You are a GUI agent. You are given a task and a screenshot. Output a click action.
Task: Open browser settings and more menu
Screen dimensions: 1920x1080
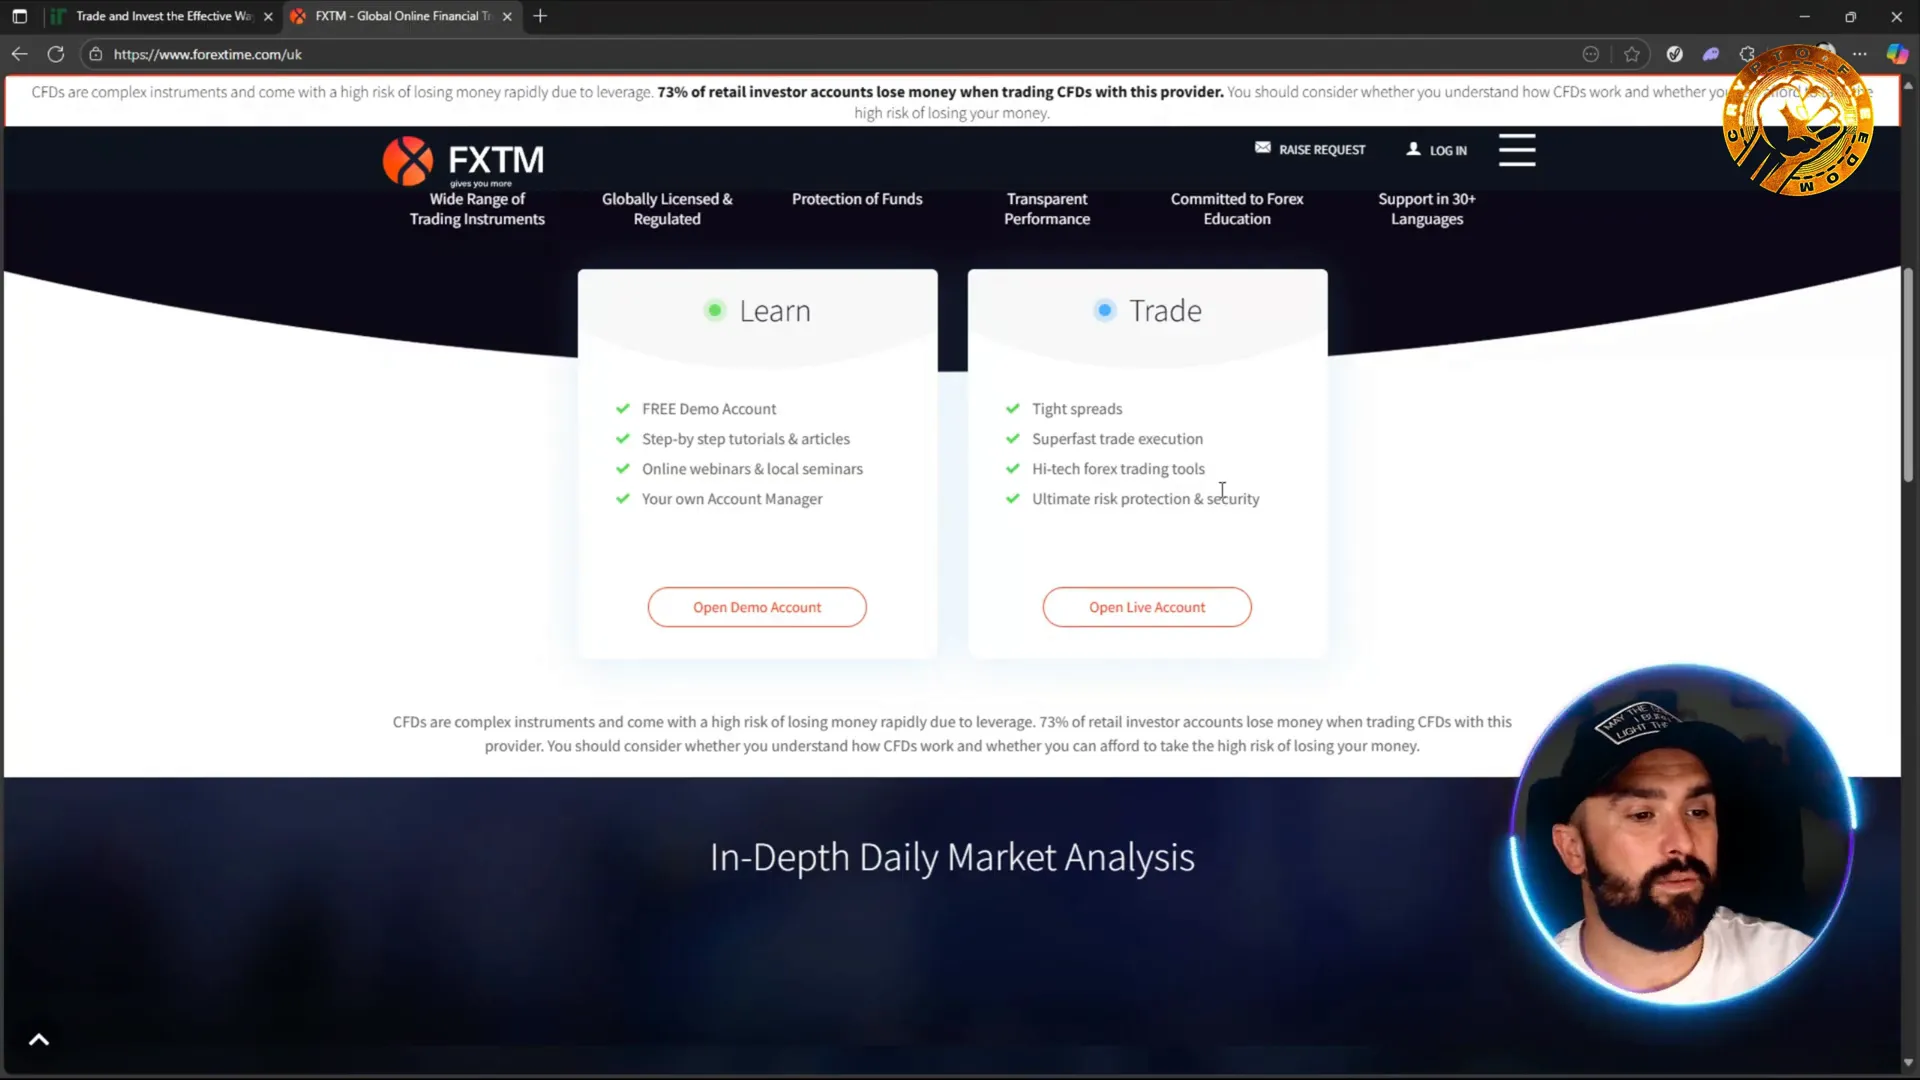coord(1859,54)
